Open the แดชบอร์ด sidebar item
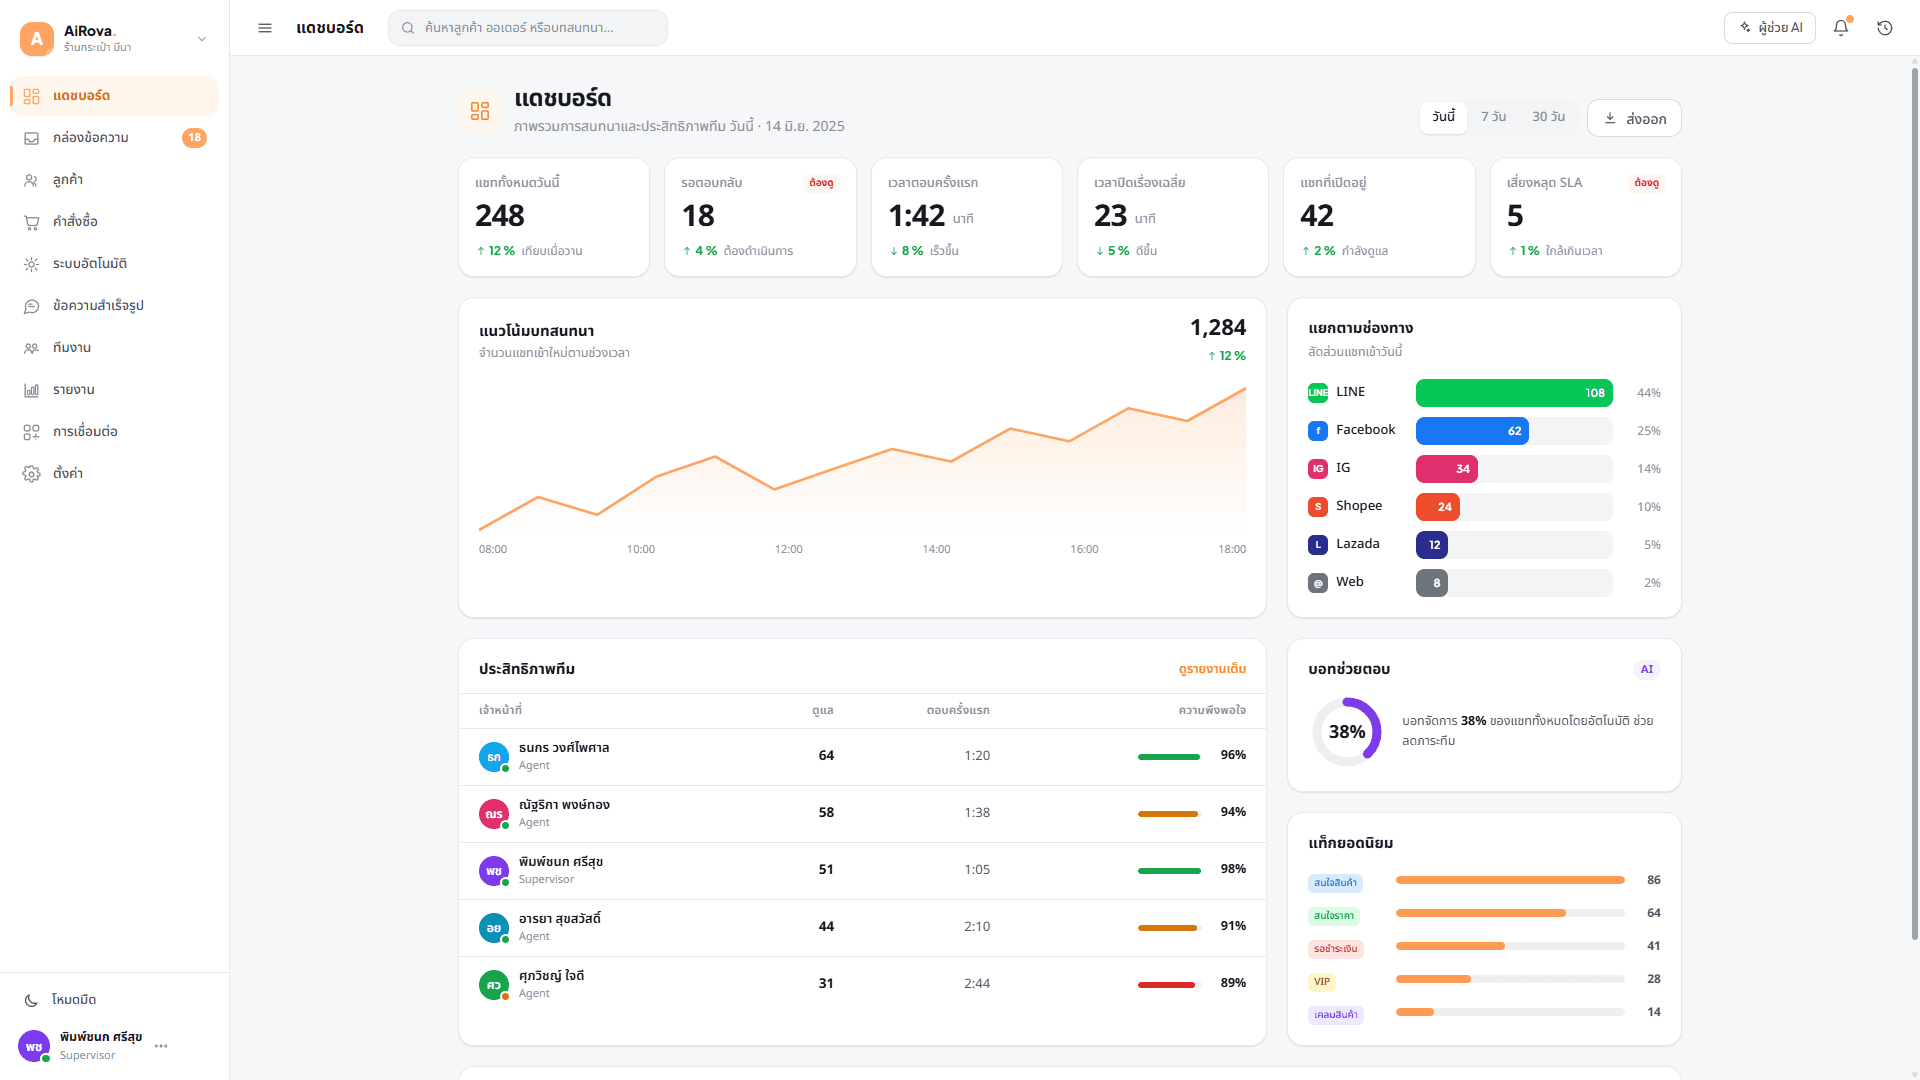The height and width of the screenshot is (1080, 1920). click(x=114, y=96)
